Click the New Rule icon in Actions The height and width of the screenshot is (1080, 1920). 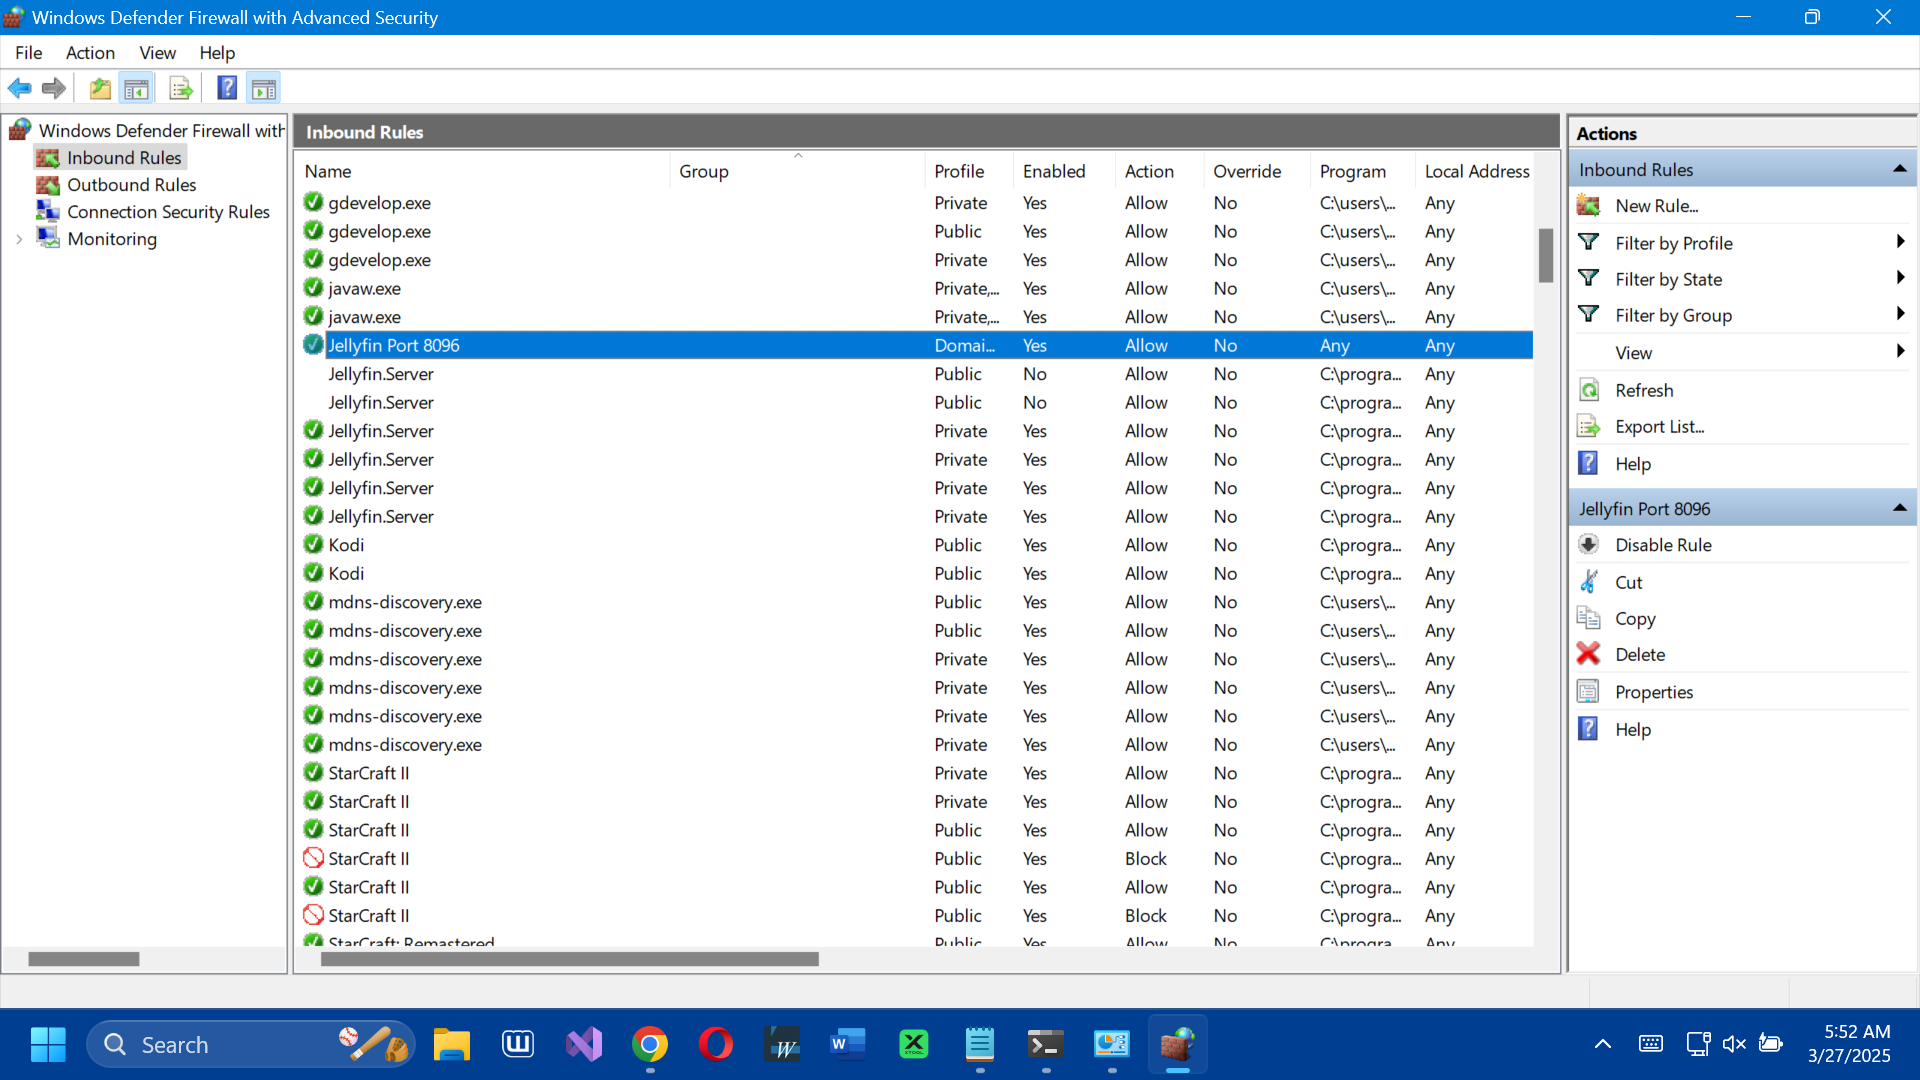1588,206
